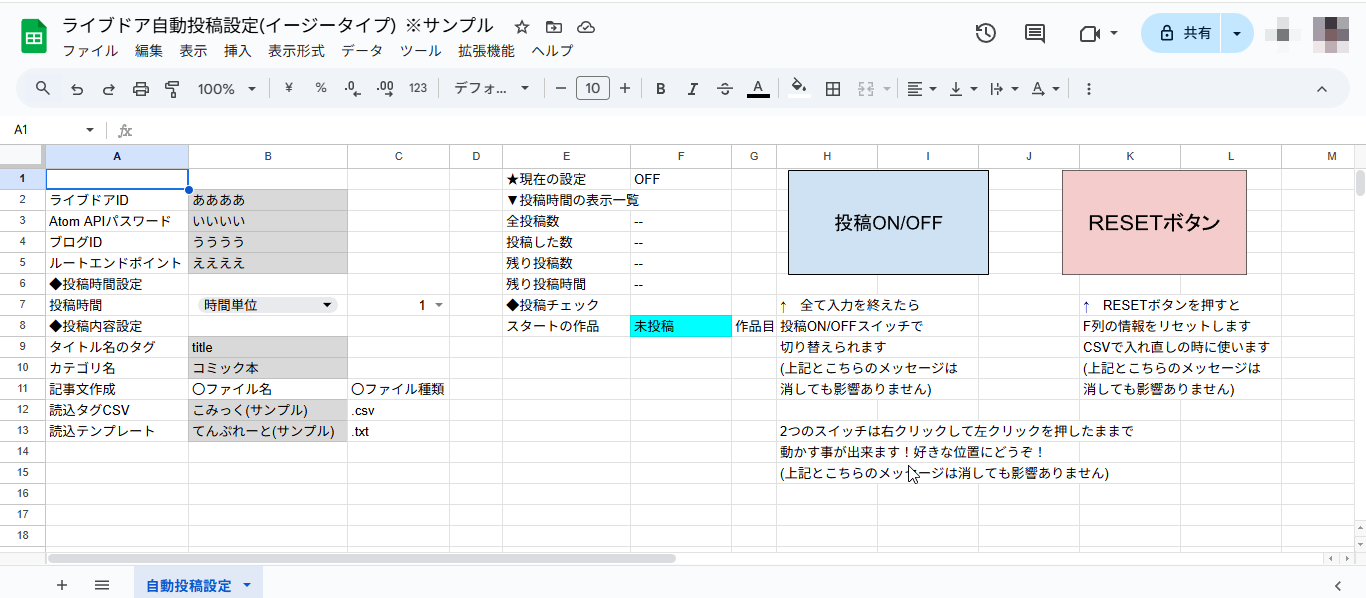
Task: Open the comments icon
Action: pos(1035,33)
